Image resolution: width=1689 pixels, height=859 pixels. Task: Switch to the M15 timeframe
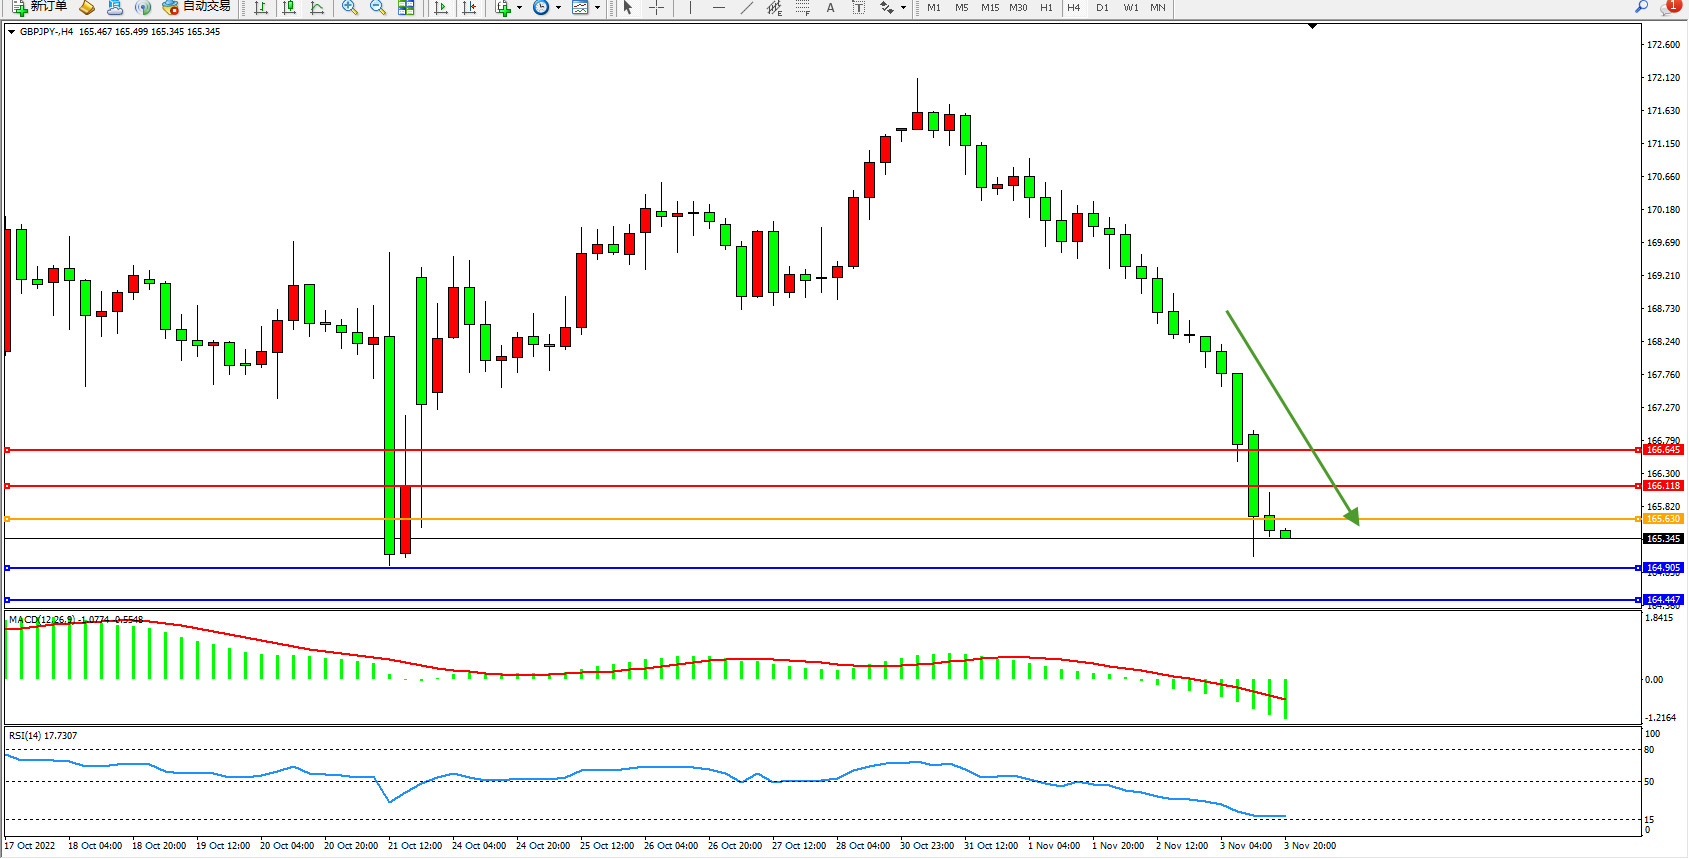[x=989, y=8]
